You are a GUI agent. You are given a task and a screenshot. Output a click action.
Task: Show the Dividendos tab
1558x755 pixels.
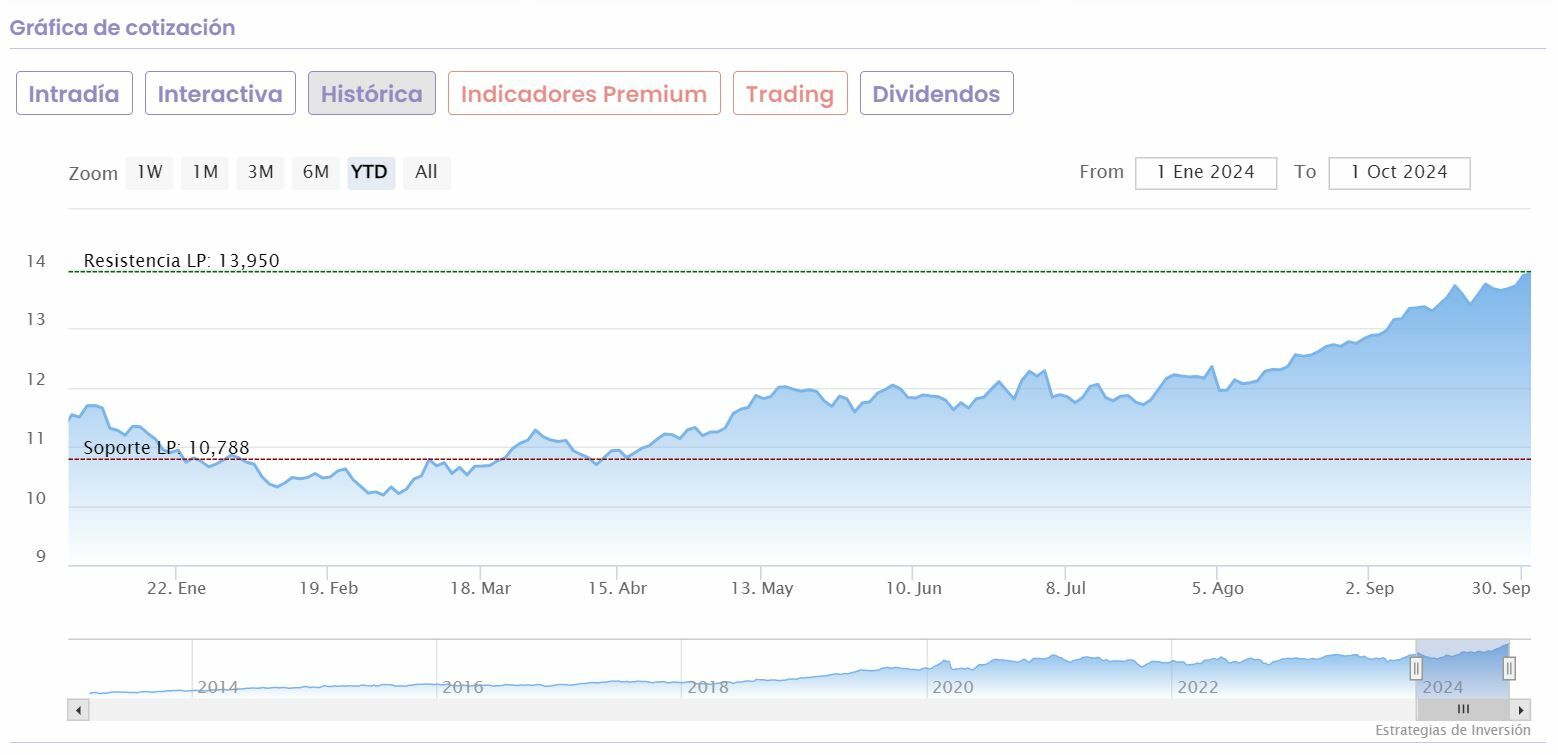point(936,94)
